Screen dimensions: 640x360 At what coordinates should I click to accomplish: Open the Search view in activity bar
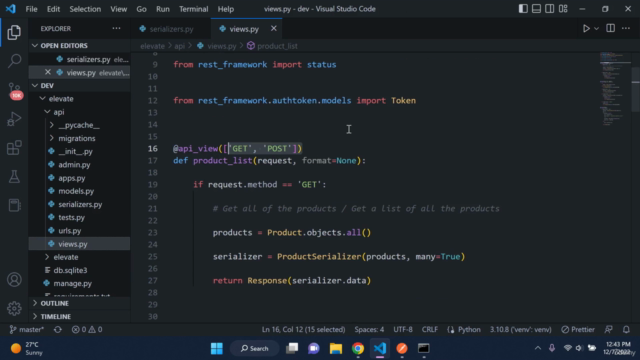[14, 61]
